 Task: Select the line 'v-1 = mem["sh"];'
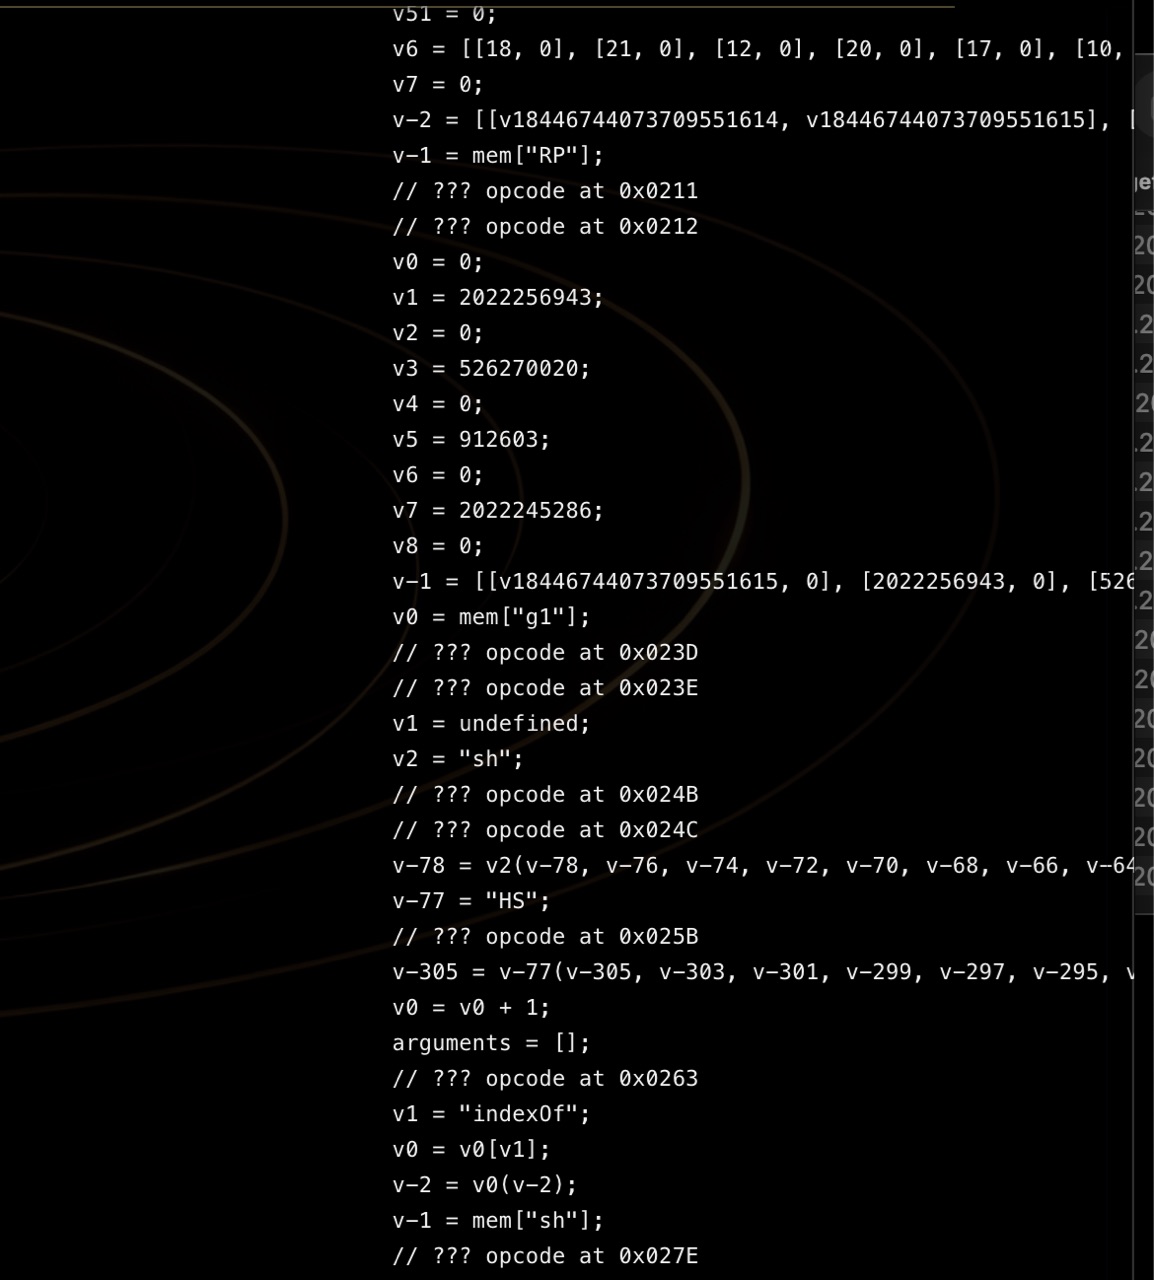click(x=498, y=1221)
